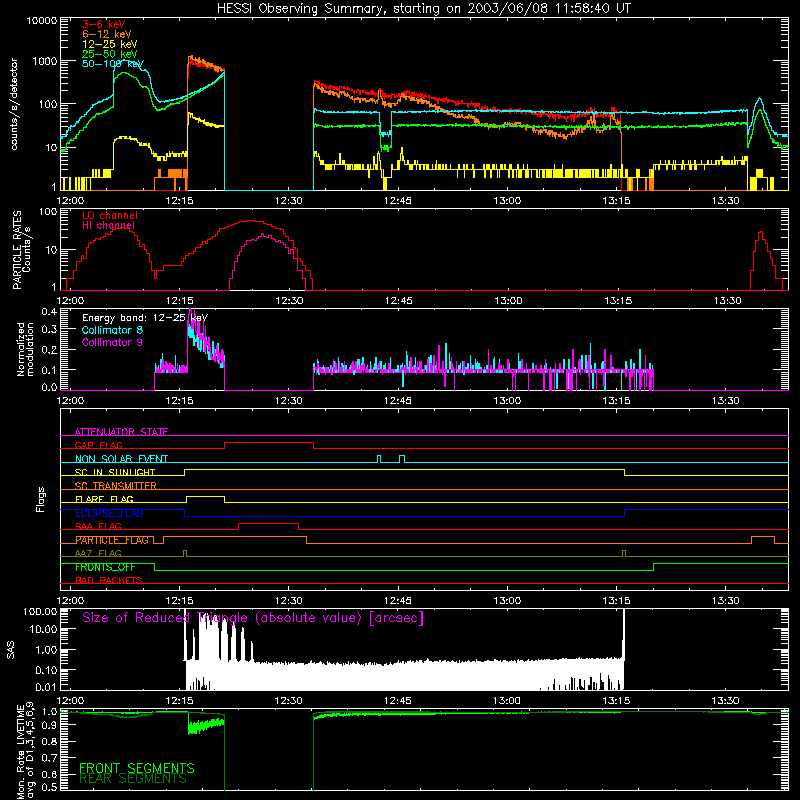Select the Collimator 8 legend entry
This screenshot has height=800, width=800.
click(112, 330)
